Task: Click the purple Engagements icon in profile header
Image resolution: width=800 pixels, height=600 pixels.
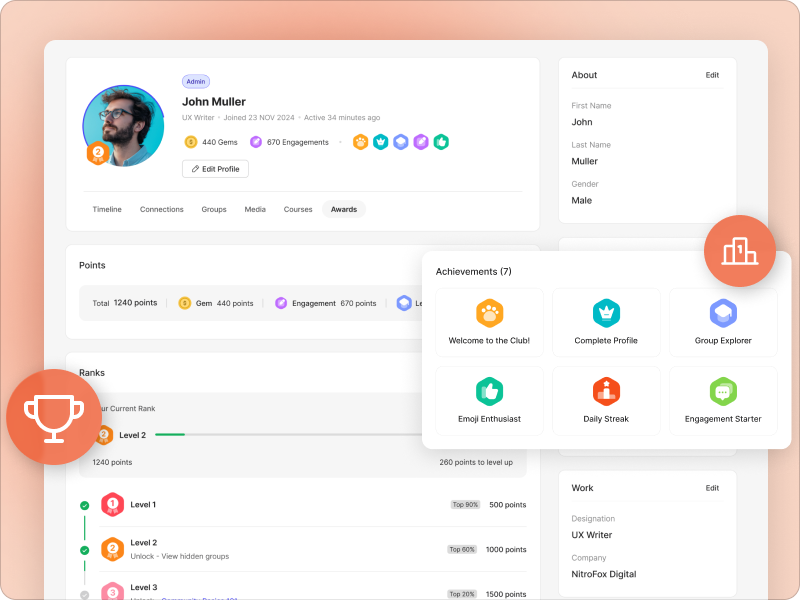Action: click(256, 142)
